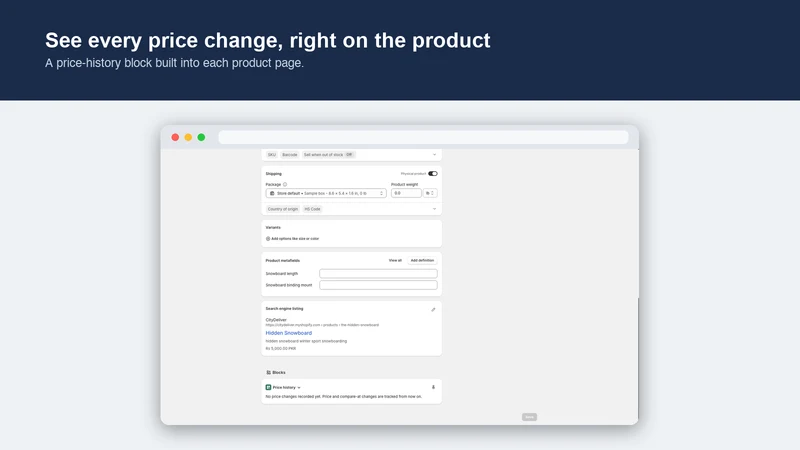Click the info icon next to Package

(285, 185)
